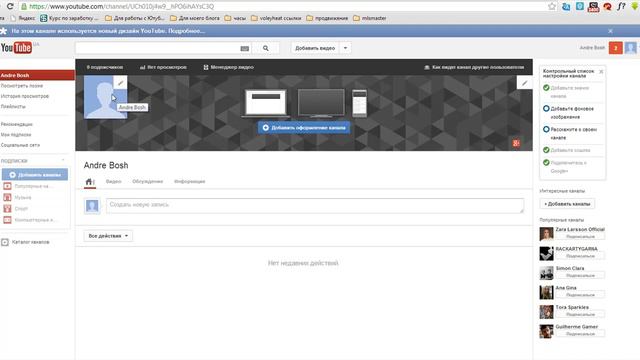Focus the YouTube search field

pyautogui.click(x=157, y=48)
